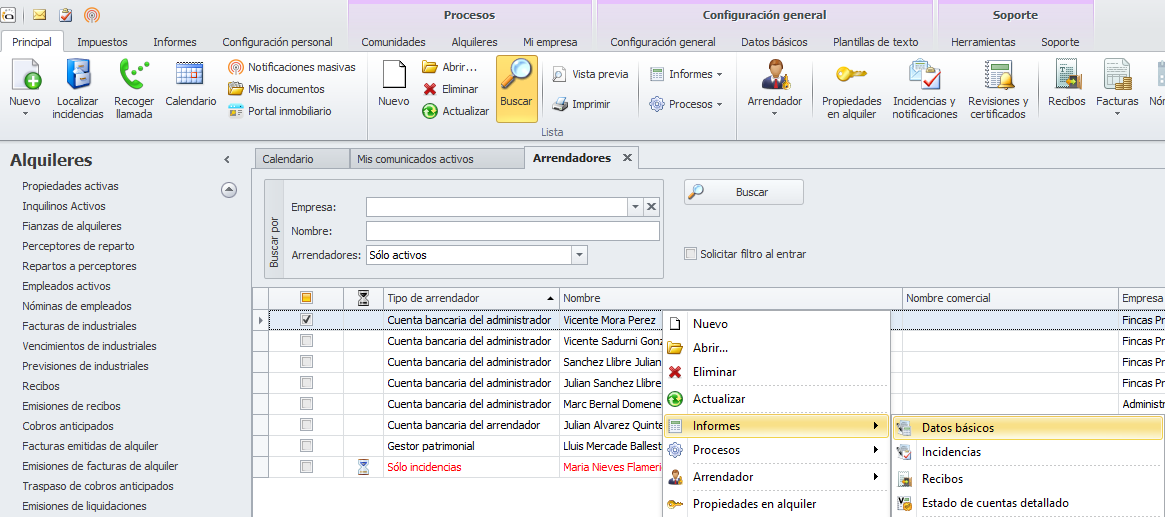Click the round up-arrow collapse button
Image resolution: width=1165 pixels, height=517 pixels.
230,189
